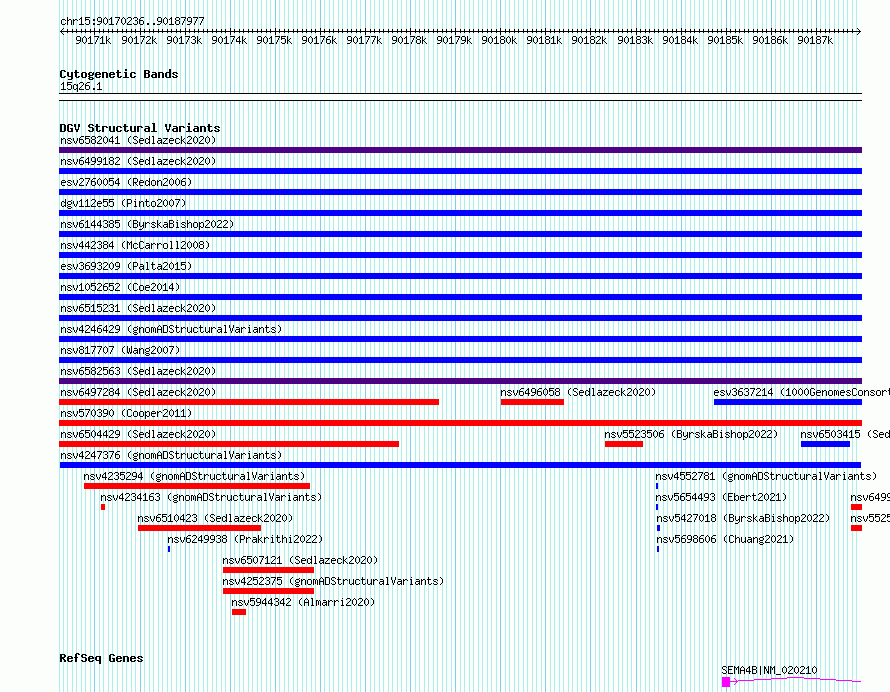
Task: Select the nsv5944342 (Almarri2020) label
Action: point(303,602)
